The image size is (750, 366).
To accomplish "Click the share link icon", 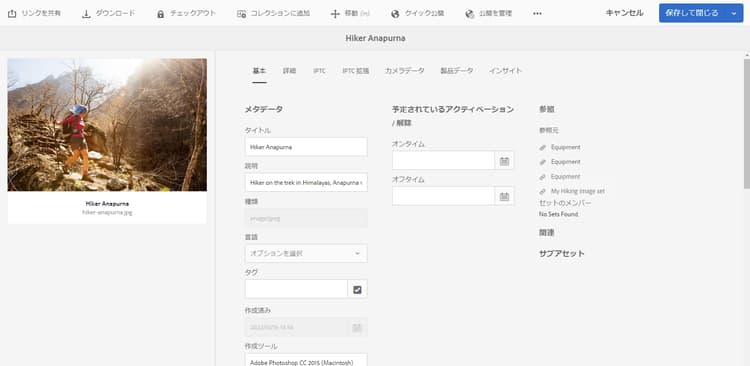I will [12, 13].
